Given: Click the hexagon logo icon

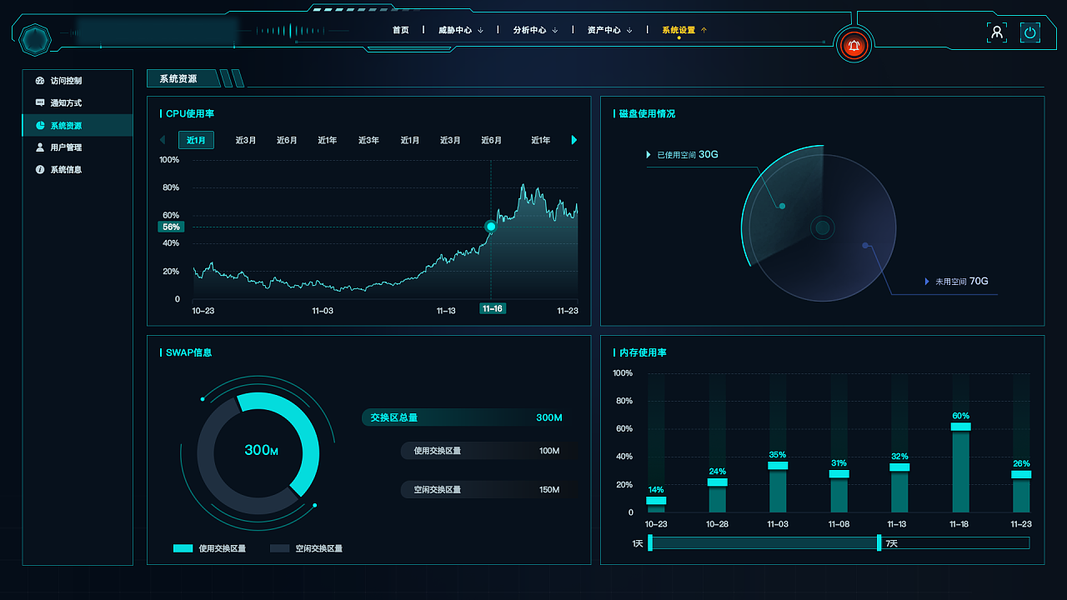Looking at the screenshot, I should pyautogui.click(x=35, y=40).
